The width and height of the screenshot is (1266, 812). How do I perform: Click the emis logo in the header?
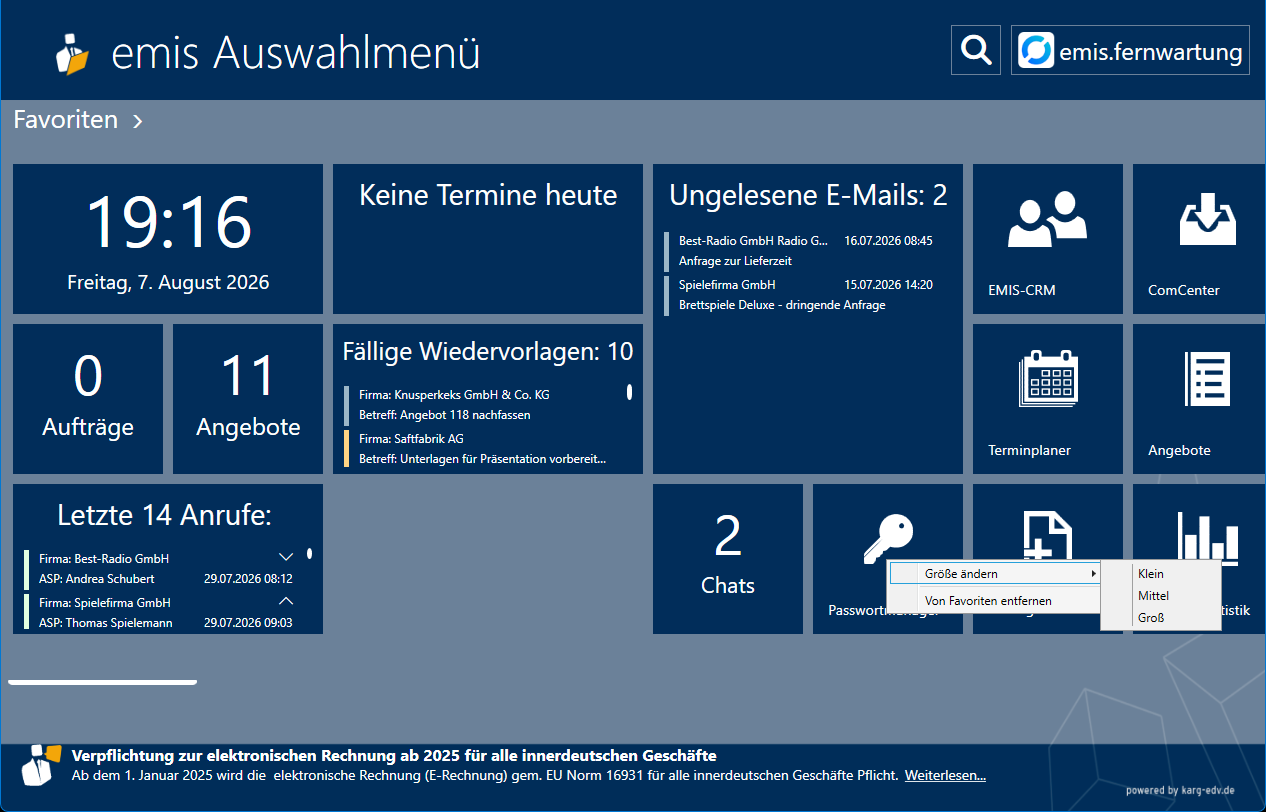pos(72,53)
